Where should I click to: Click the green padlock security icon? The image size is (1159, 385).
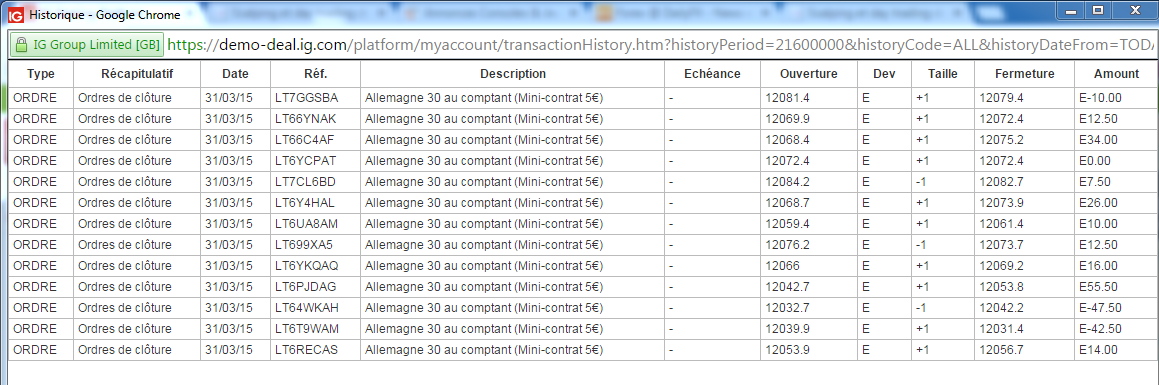(21, 44)
